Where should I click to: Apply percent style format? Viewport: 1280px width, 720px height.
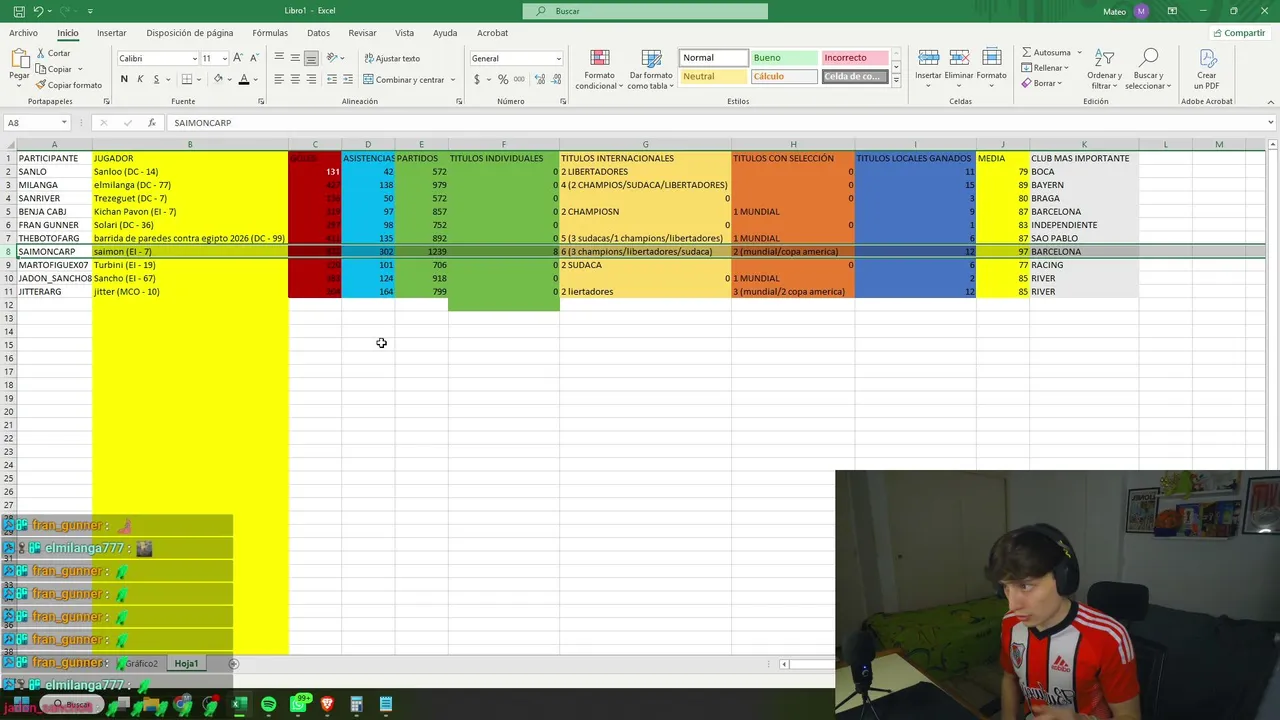pyautogui.click(x=503, y=79)
